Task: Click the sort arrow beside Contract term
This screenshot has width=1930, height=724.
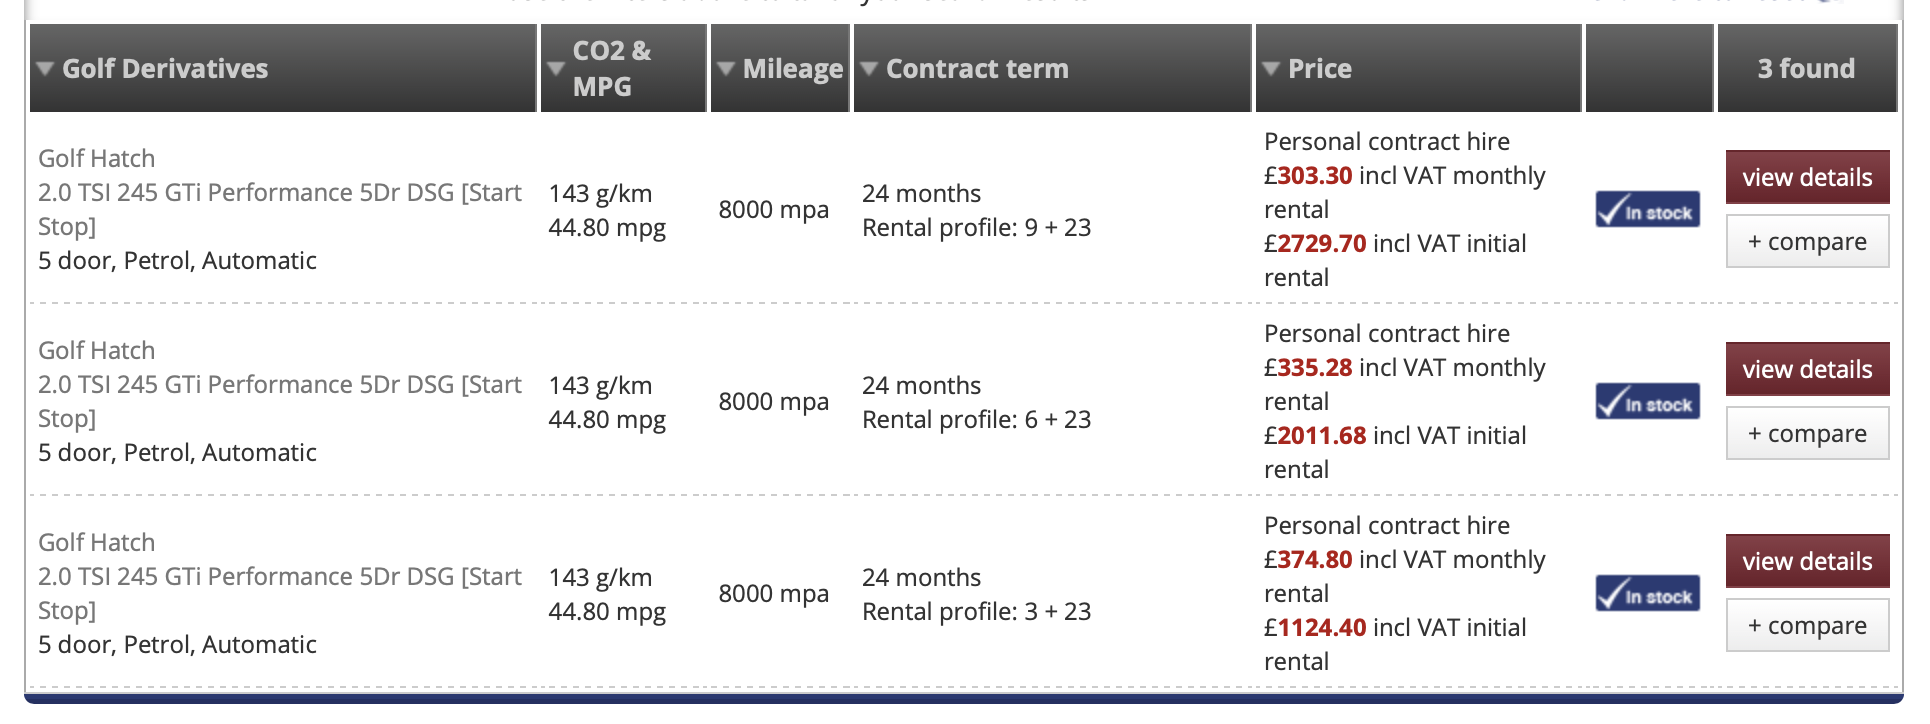Action: pyautogui.click(x=870, y=69)
